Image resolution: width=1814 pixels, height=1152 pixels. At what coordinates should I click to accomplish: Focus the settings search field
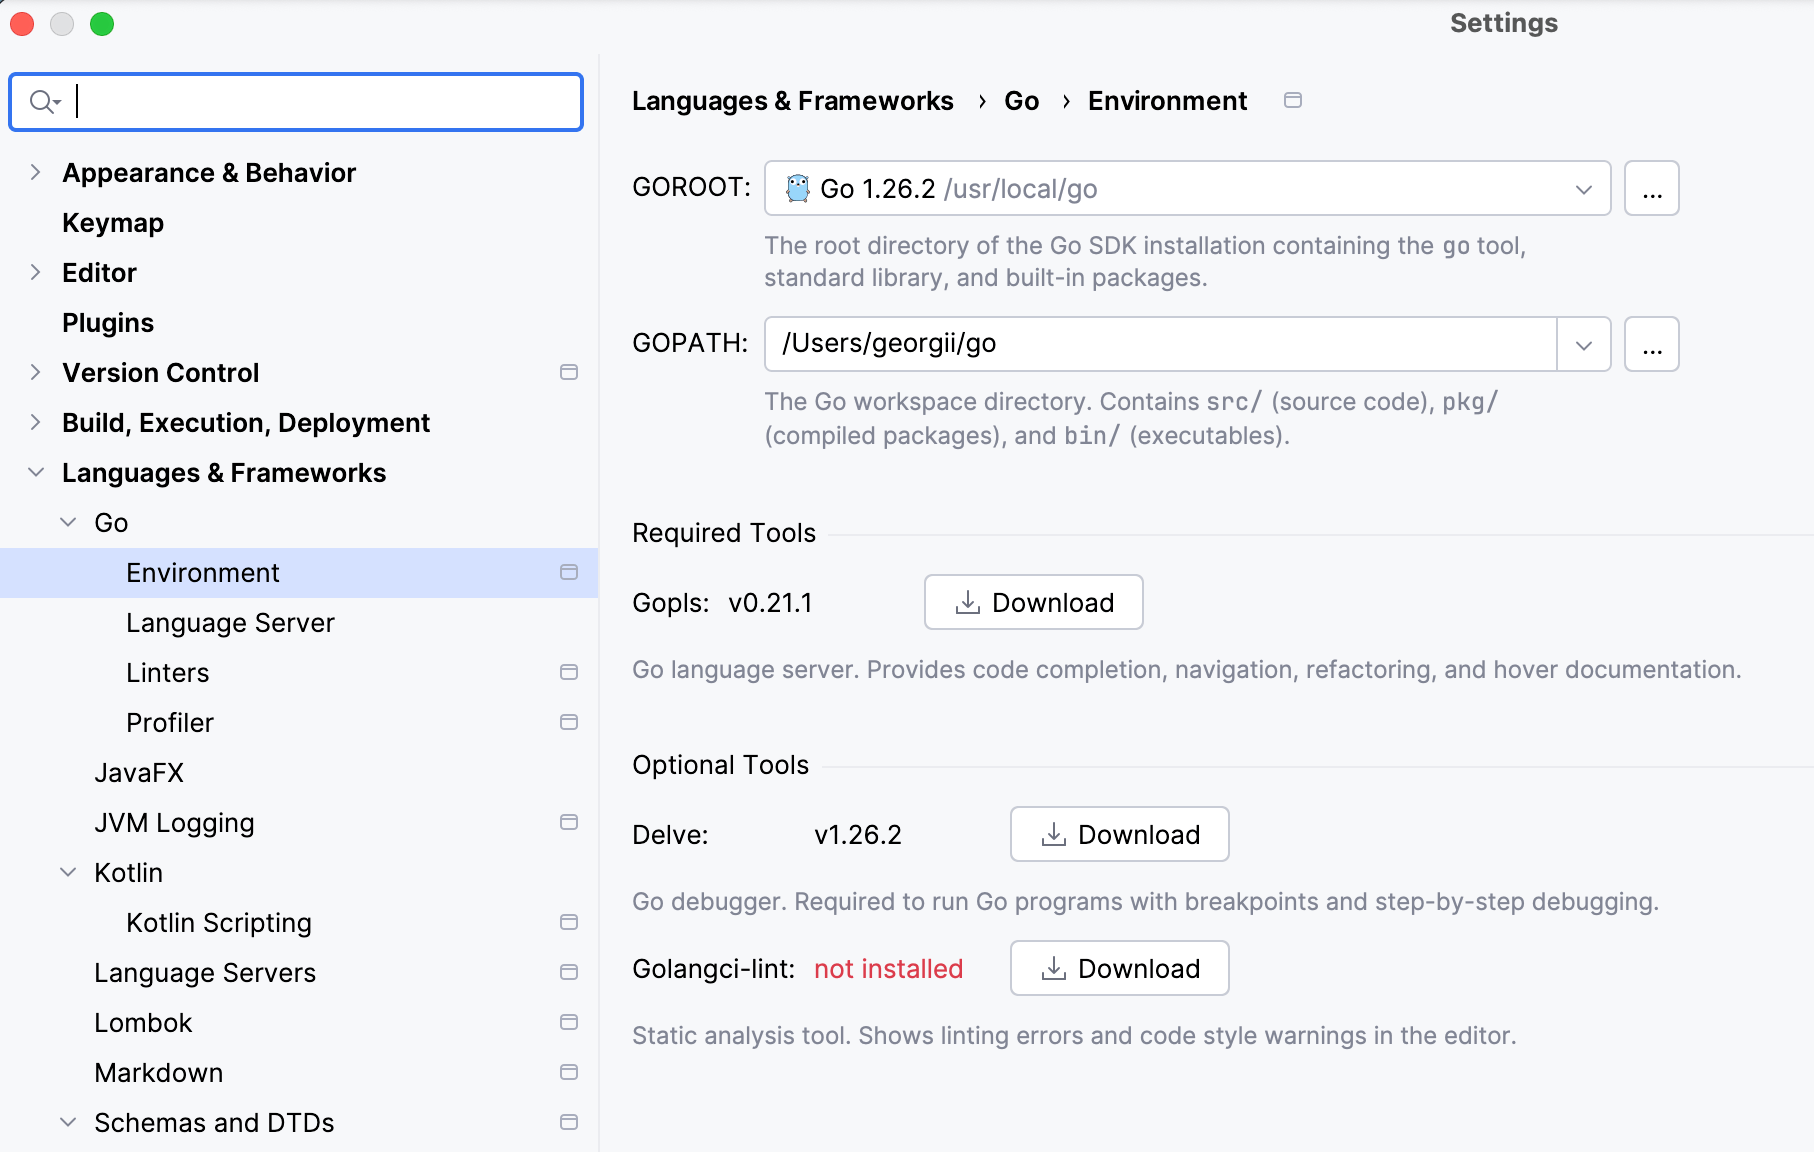click(x=296, y=102)
